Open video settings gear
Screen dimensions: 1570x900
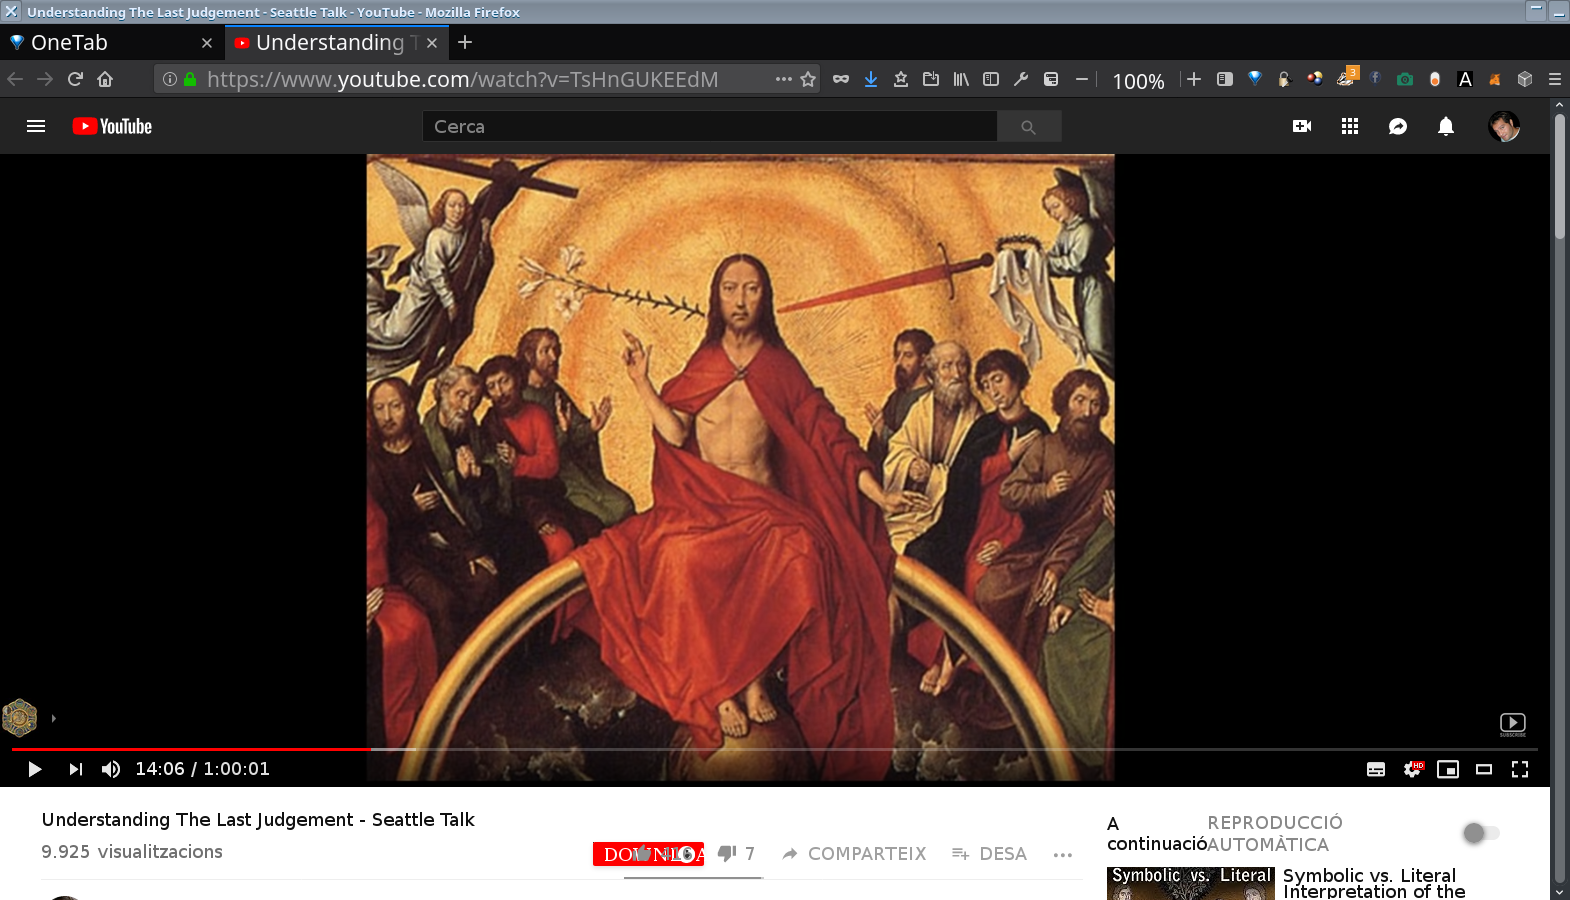pos(1412,769)
